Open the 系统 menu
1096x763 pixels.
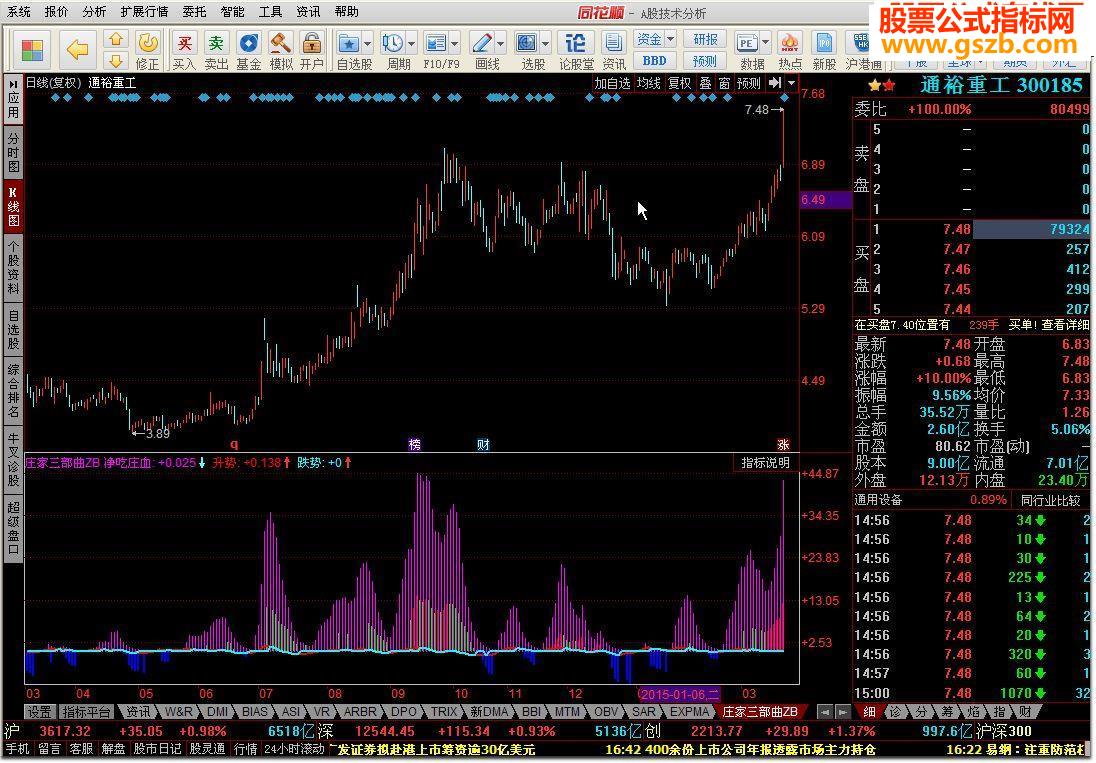click(x=19, y=12)
